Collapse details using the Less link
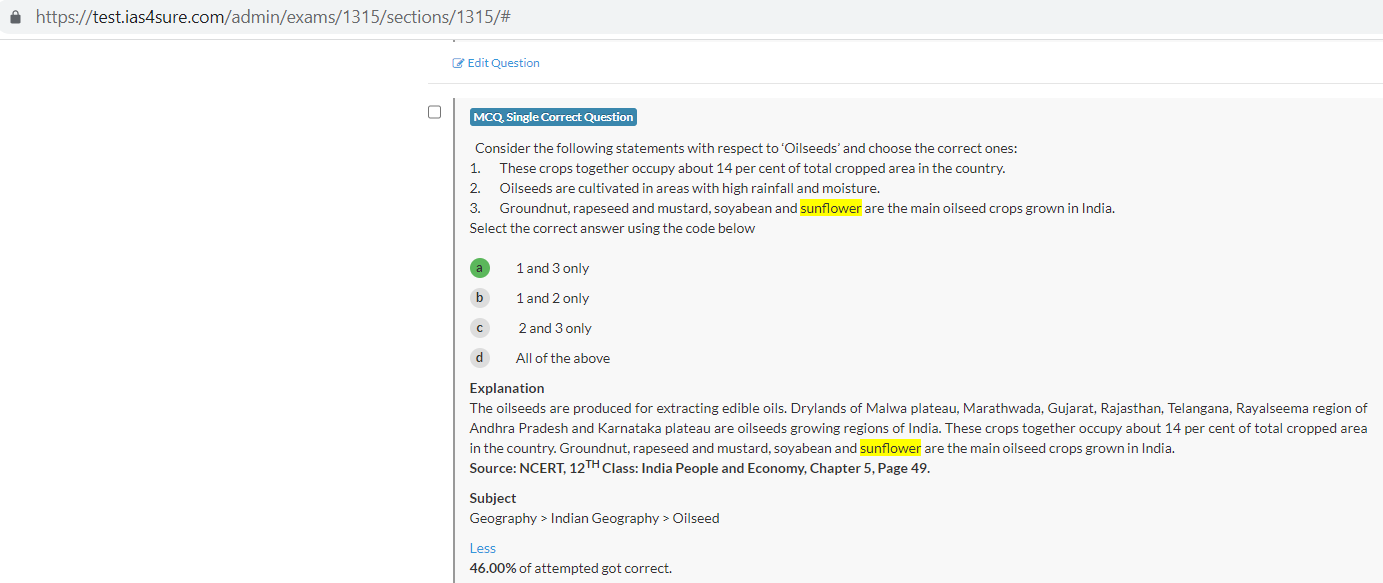Screen dimensions: 1383x583 pos(482,548)
